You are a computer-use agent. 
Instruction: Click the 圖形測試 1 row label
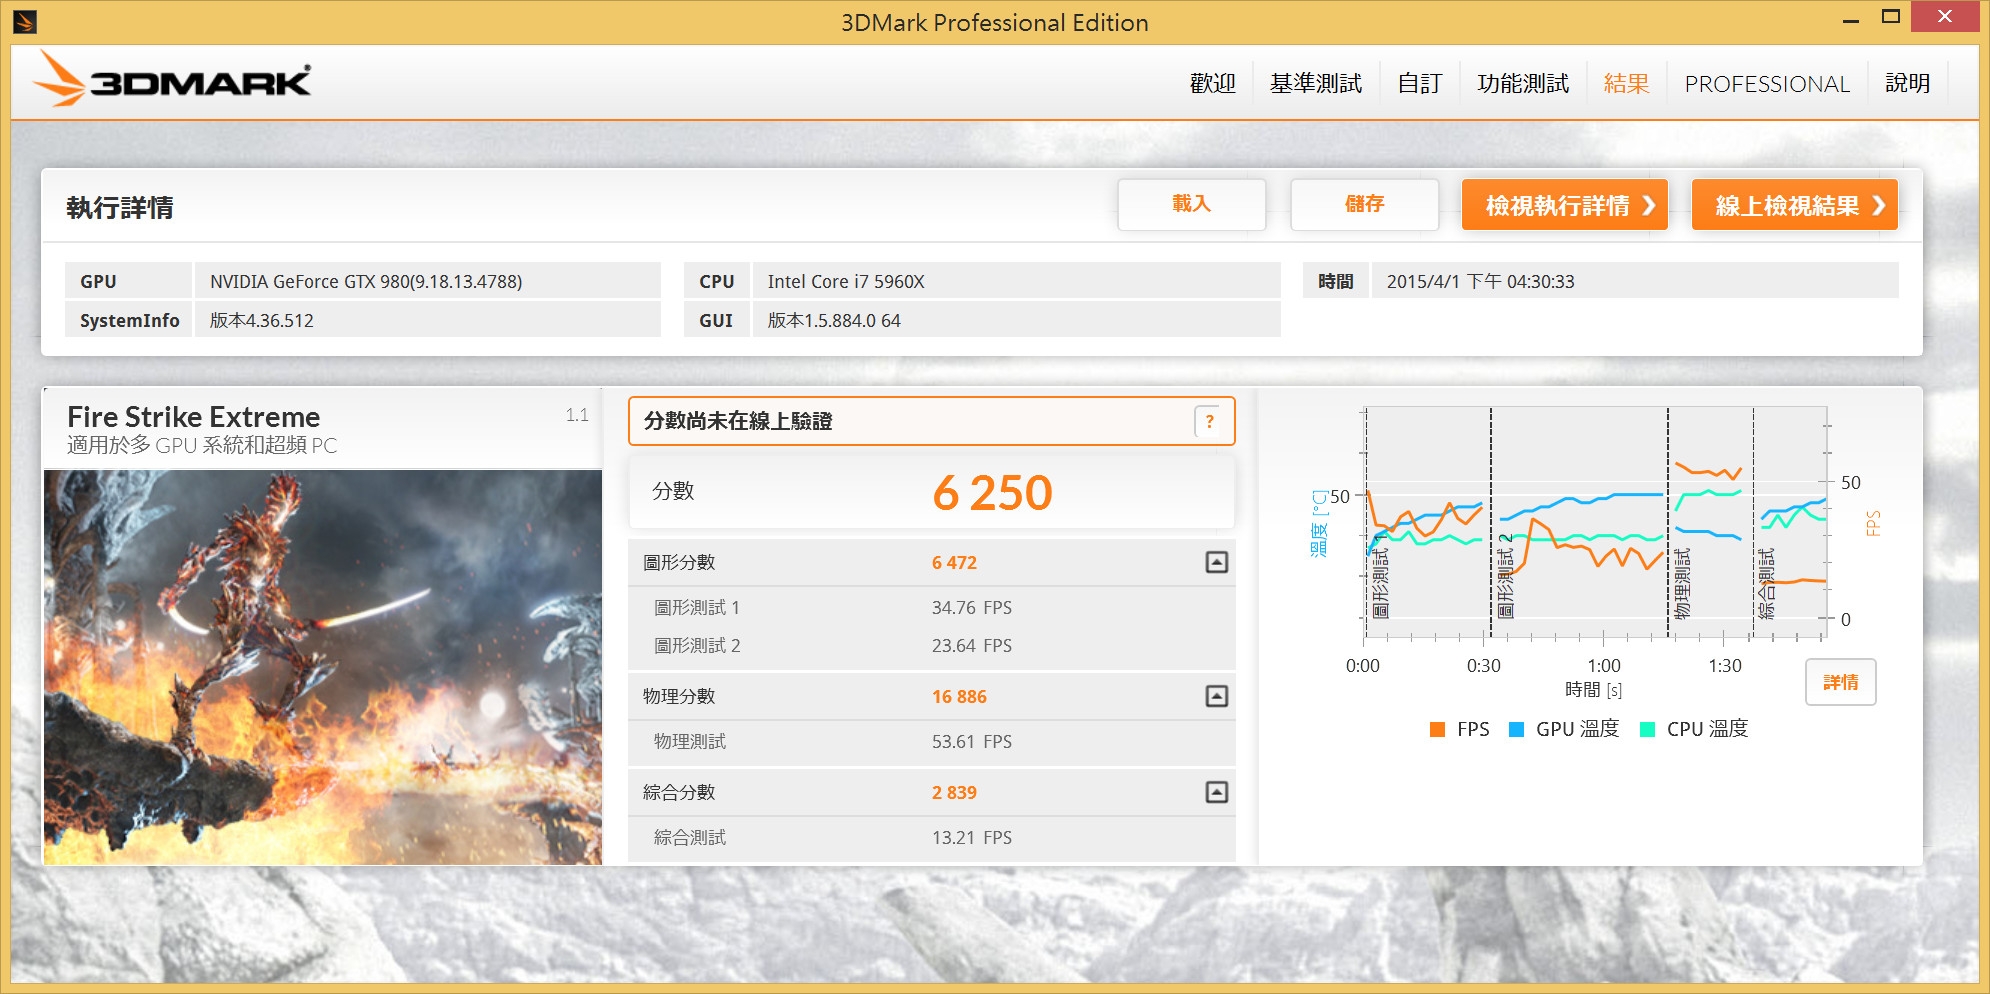click(x=697, y=608)
